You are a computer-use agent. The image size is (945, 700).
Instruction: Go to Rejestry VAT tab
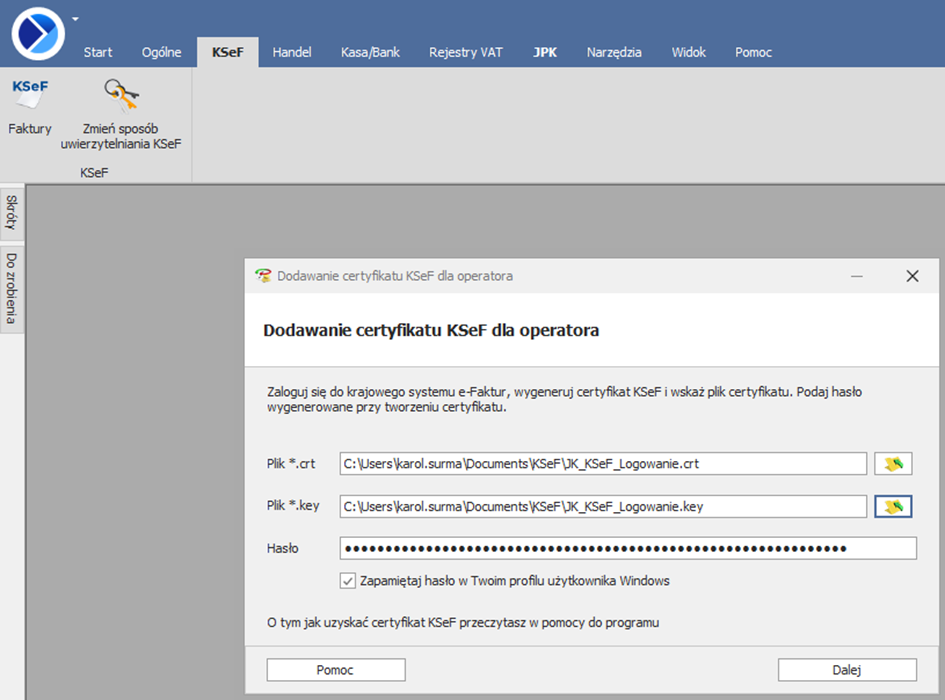(466, 52)
